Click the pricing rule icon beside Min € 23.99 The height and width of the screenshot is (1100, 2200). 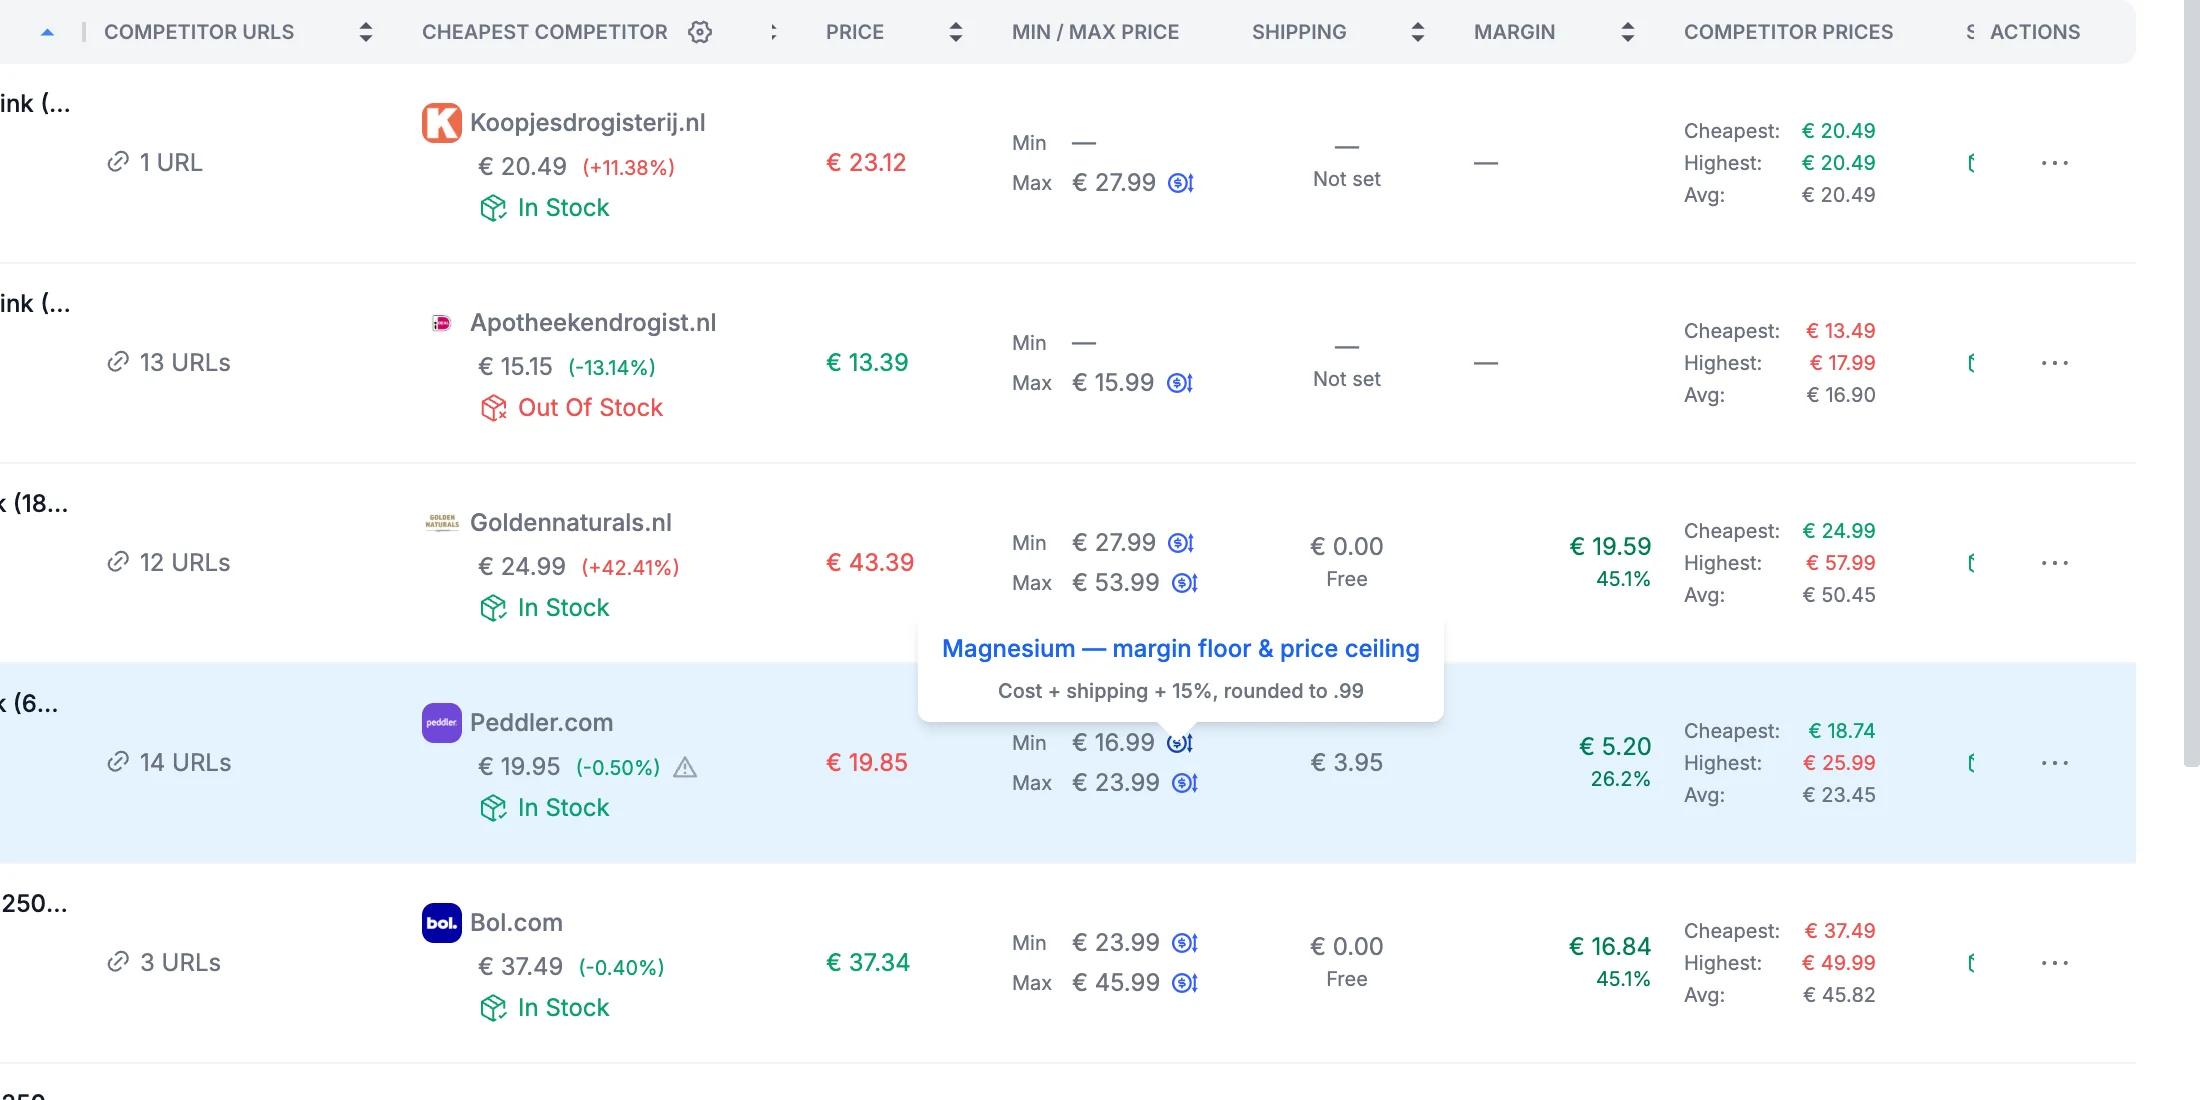pyautogui.click(x=1185, y=943)
